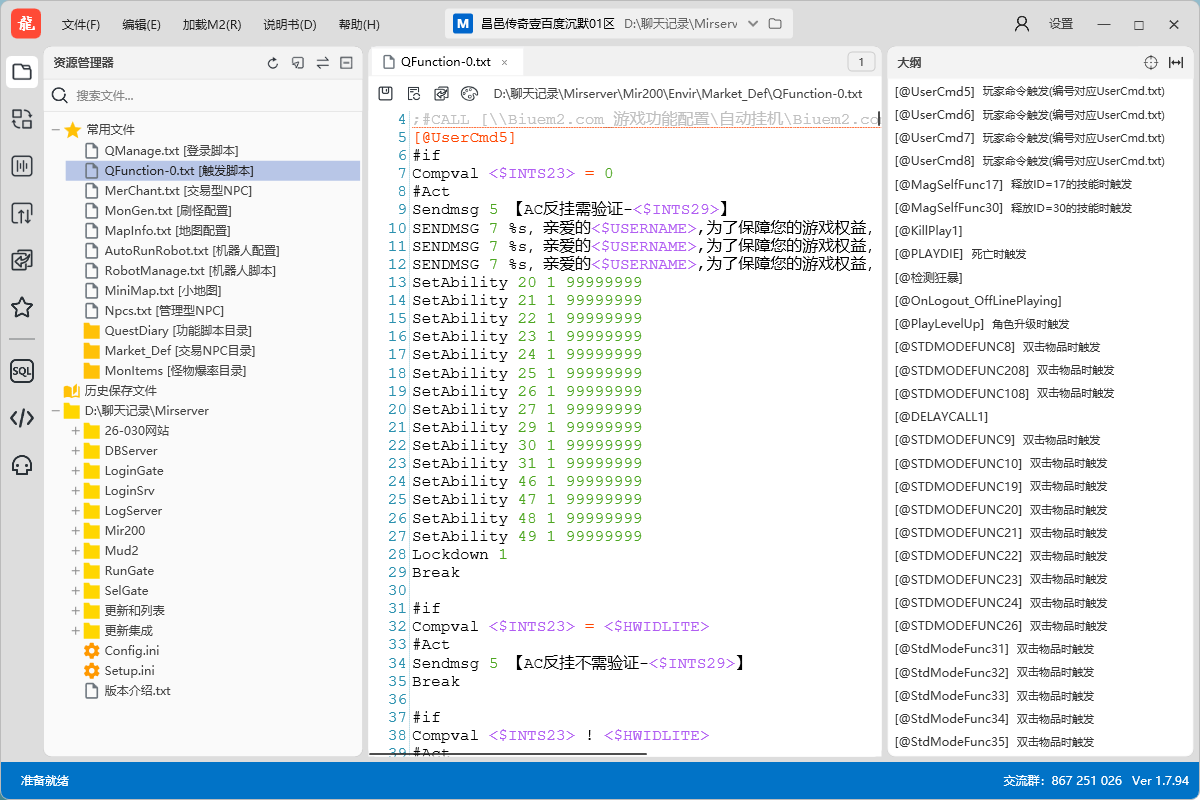Open the 文件(F) menu
The height and width of the screenshot is (800, 1200).
(80, 23)
